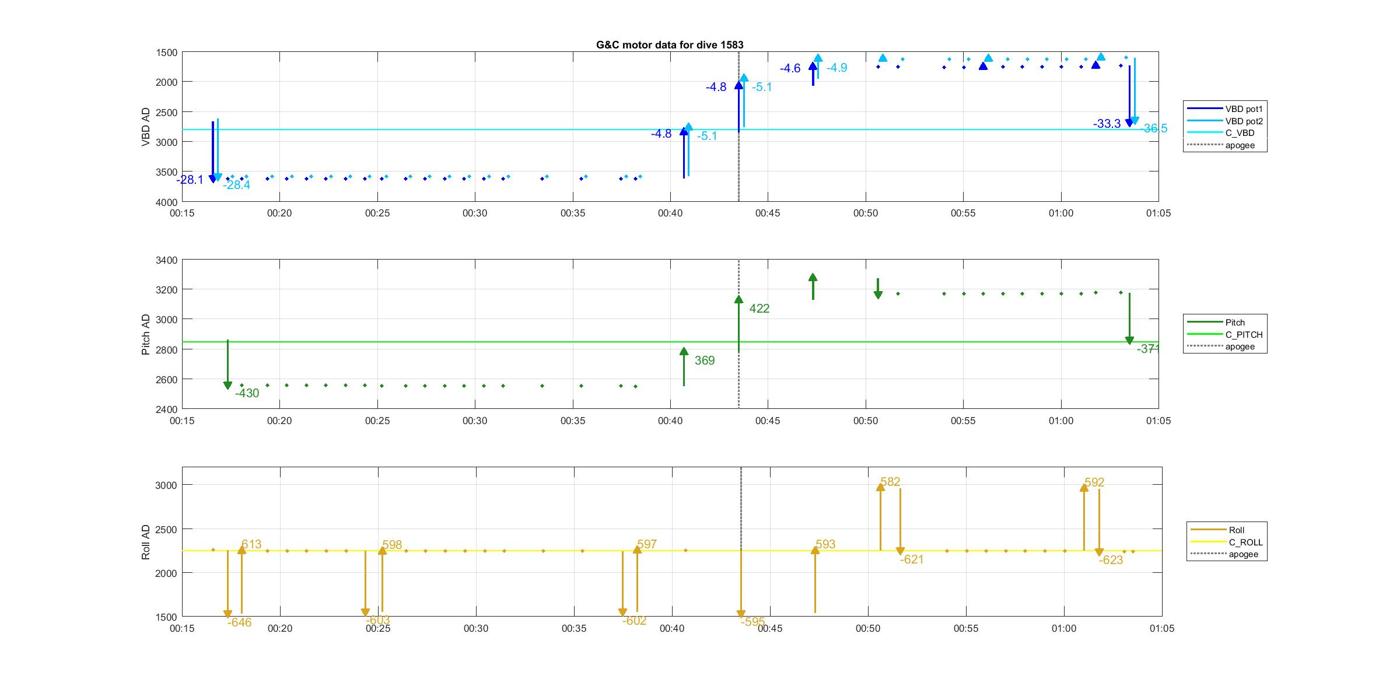Click the roll arrow labeled 582

point(881,515)
